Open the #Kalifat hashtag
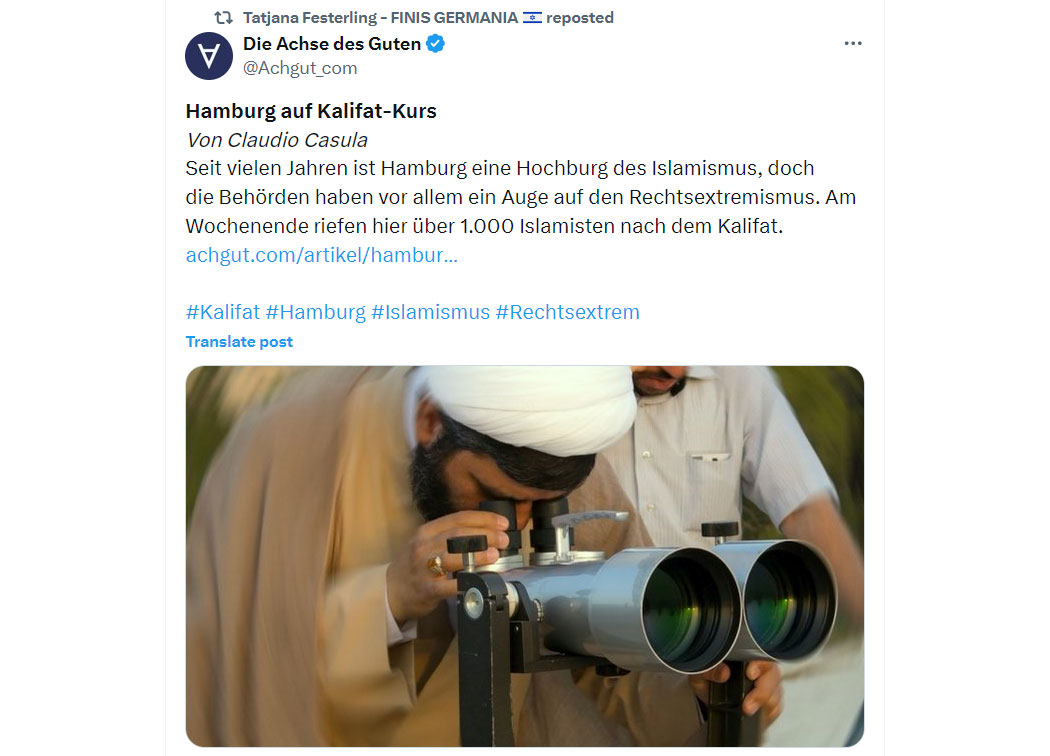 pyautogui.click(x=223, y=312)
